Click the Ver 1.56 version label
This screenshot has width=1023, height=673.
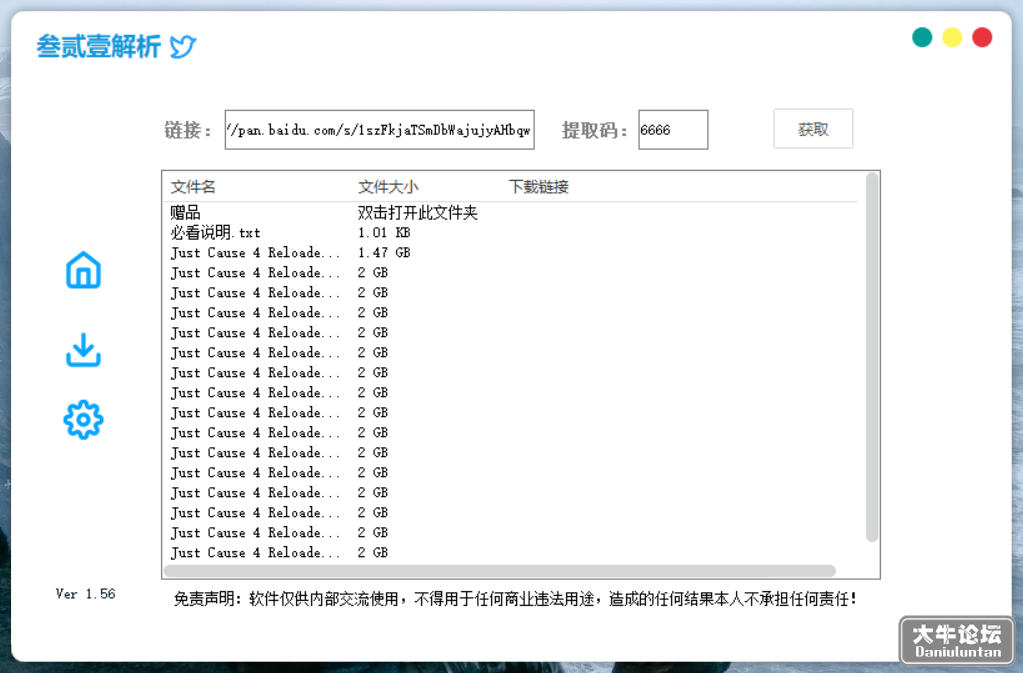click(85, 594)
